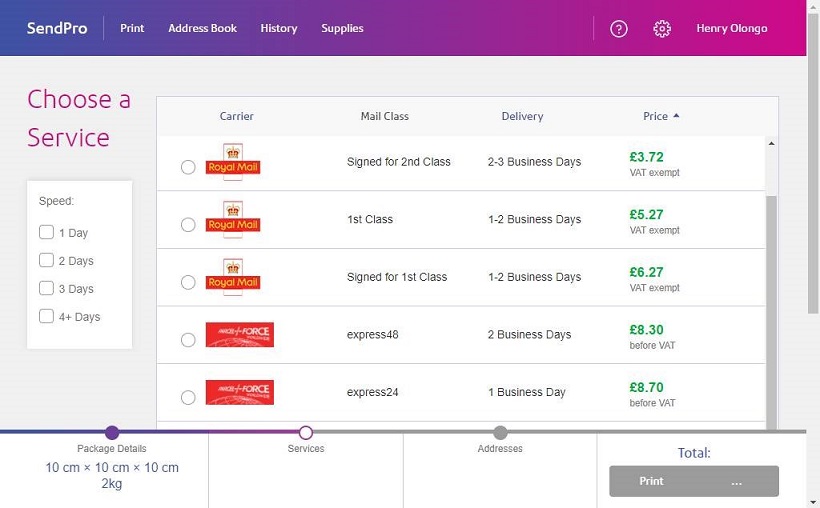Image resolution: width=820 pixels, height=508 pixels.
Task: Click the Services progress step marker
Action: pyautogui.click(x=306, y=433)
